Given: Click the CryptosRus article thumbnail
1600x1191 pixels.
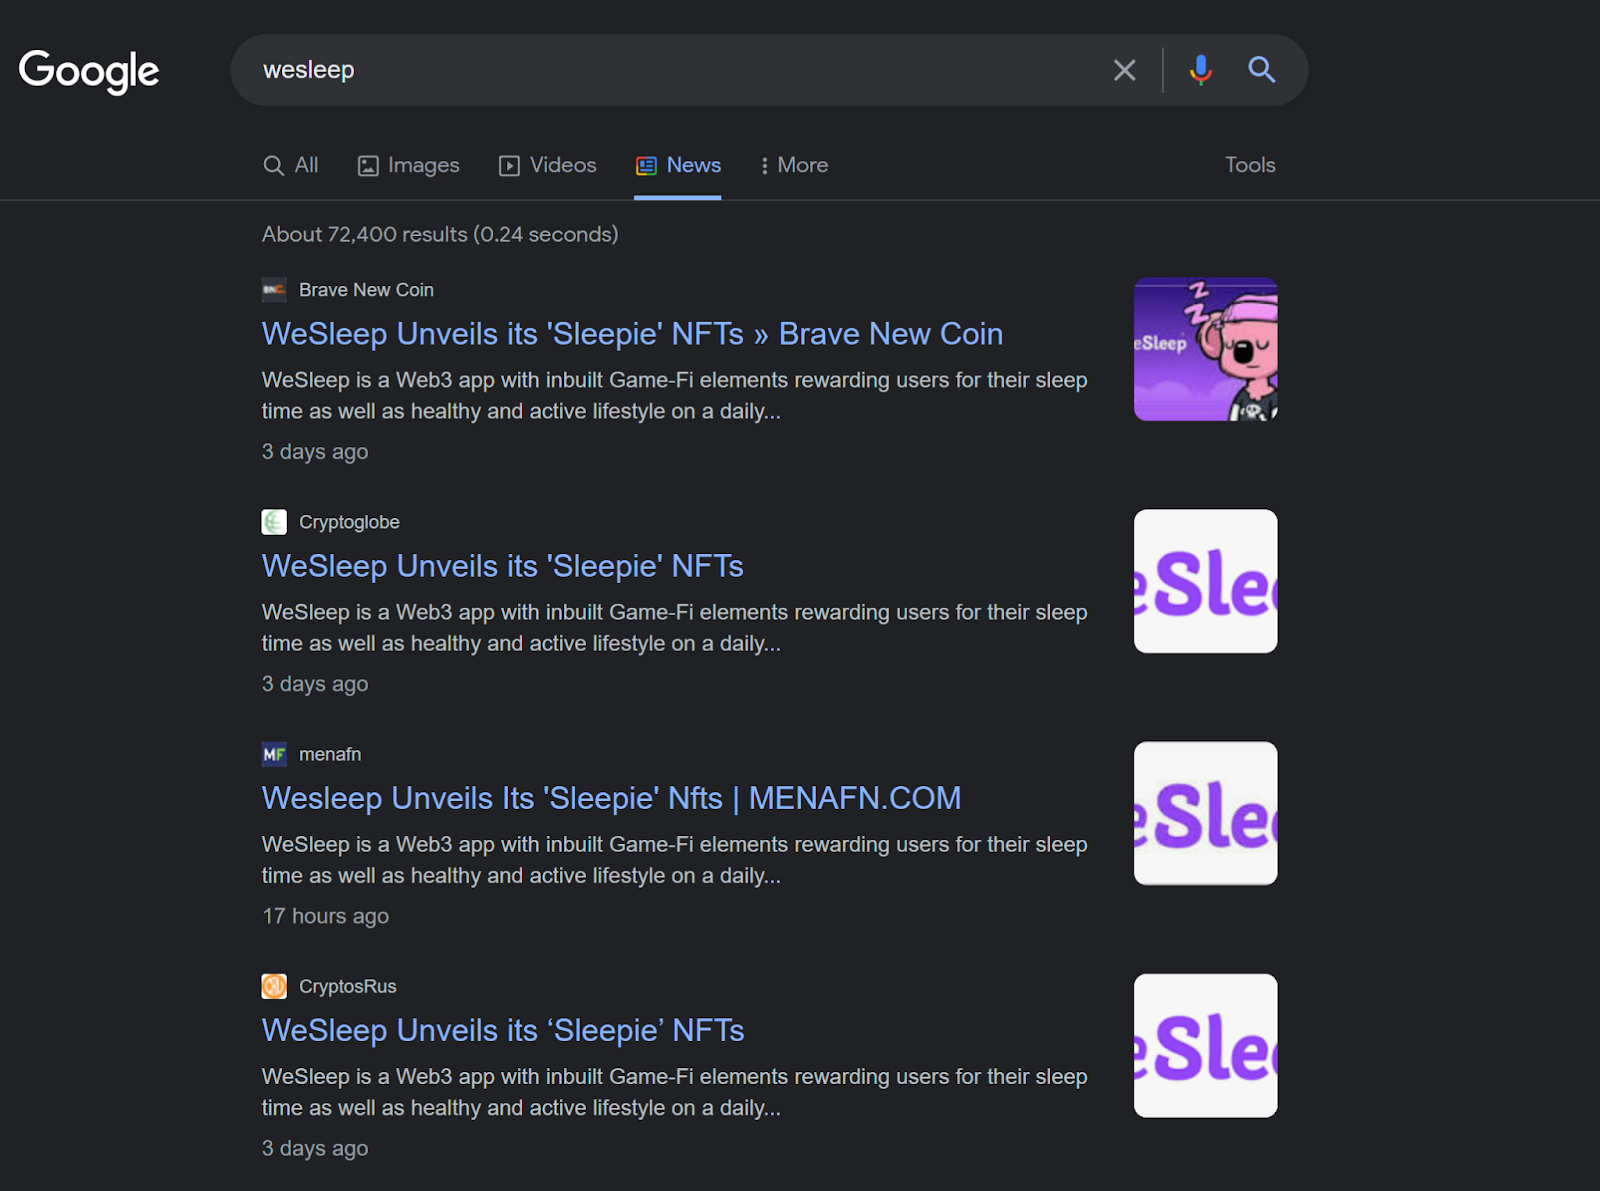Looking at the screenshot, I should point(1206,1045).
